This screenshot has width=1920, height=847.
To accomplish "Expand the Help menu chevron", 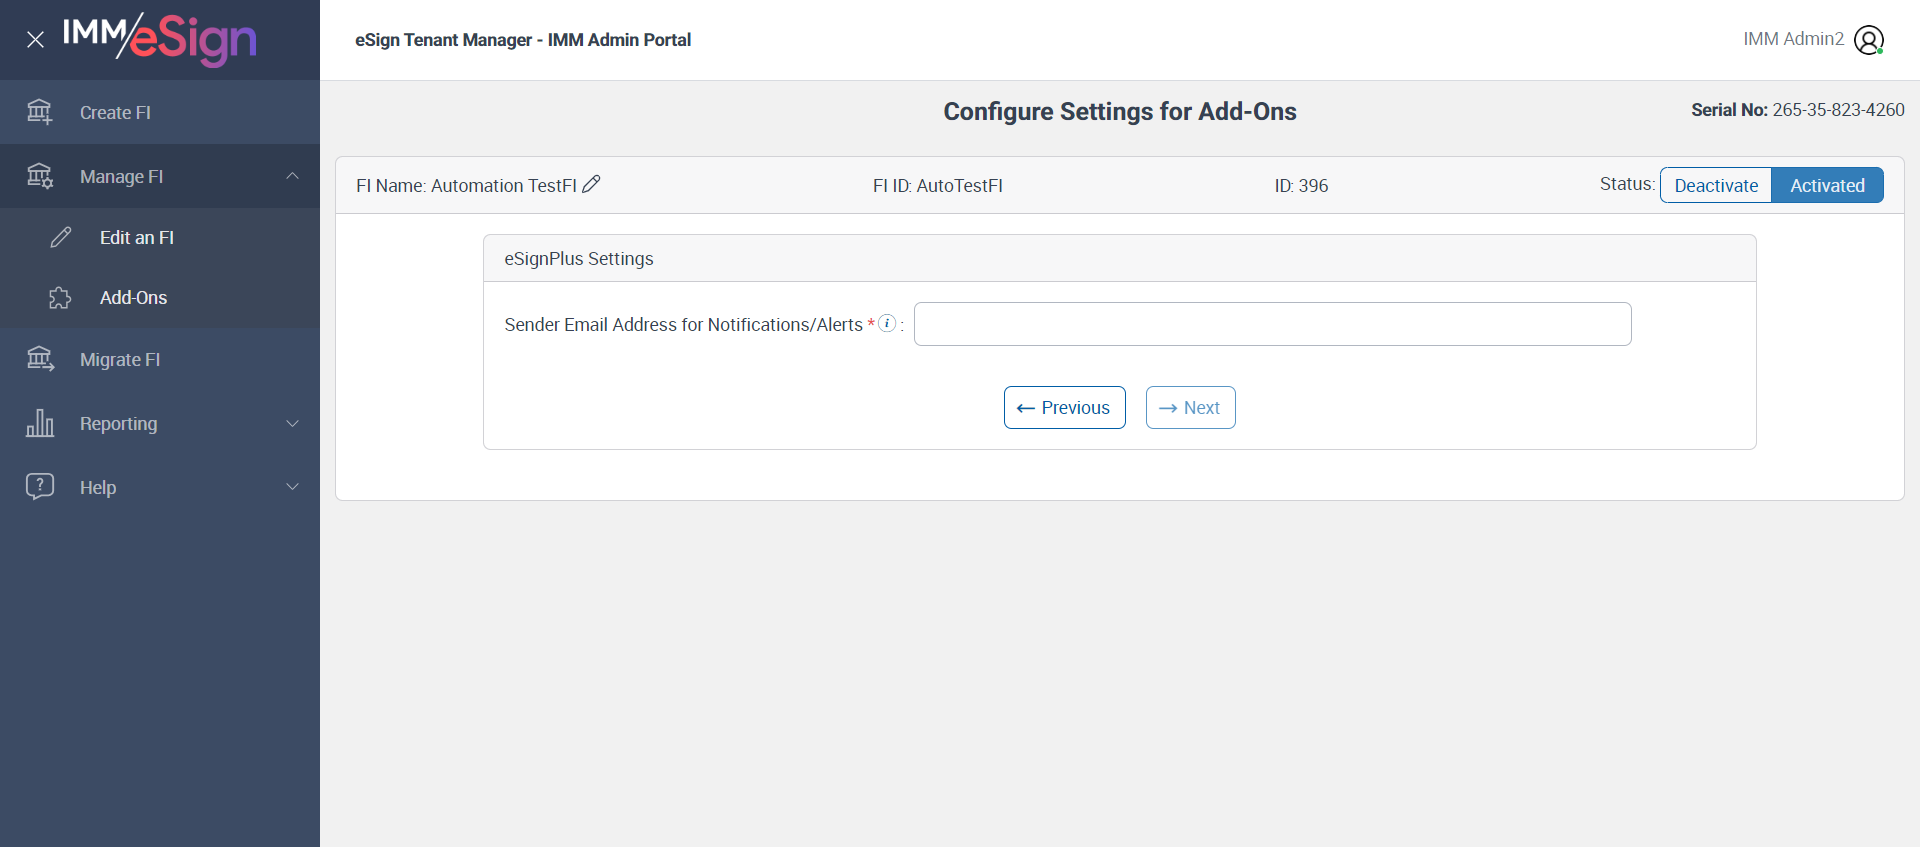I will pyautogui.click(x=292, y=487).
